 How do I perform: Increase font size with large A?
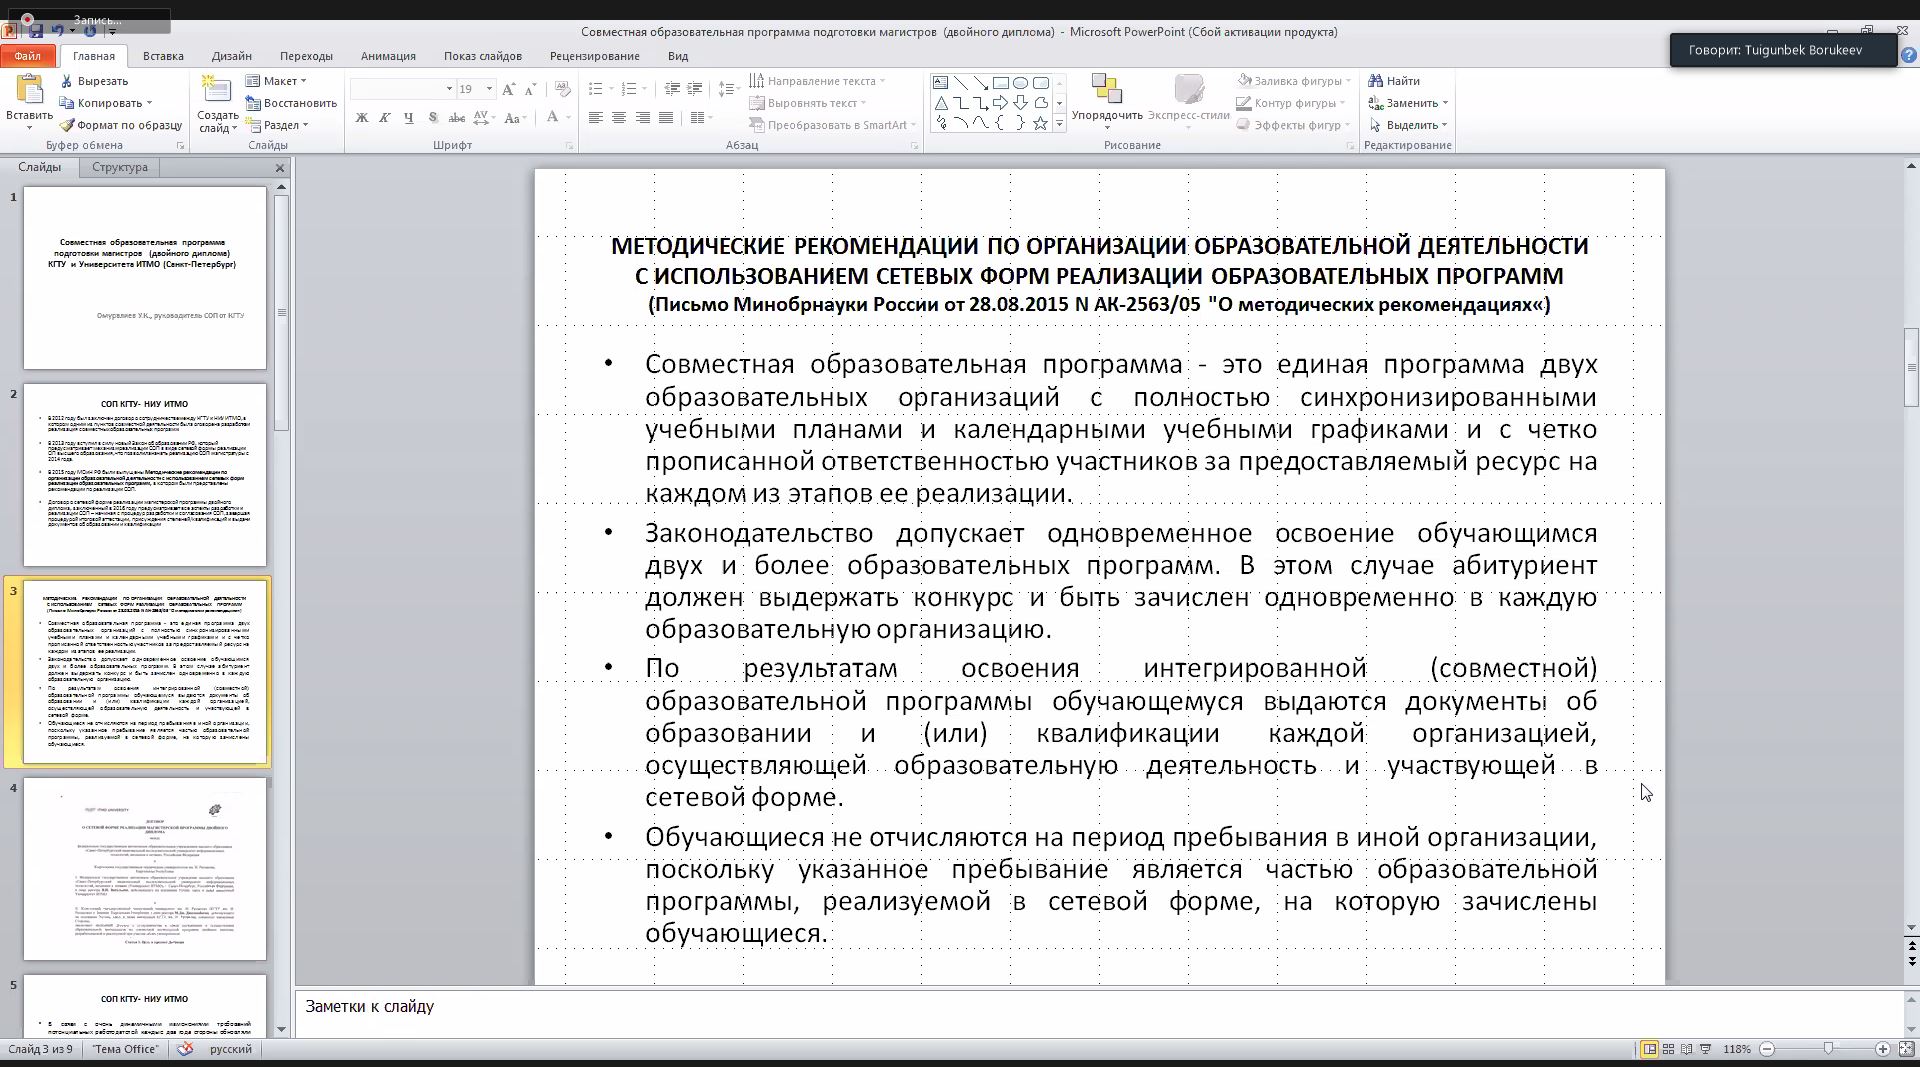tap(509, 89)
